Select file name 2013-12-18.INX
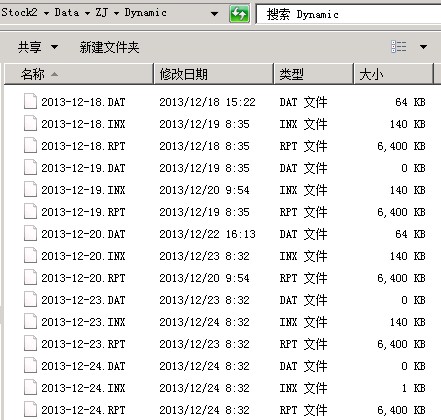Image resolution: width=441 pixels, height=420 pixels. click(x=83, y=124)
